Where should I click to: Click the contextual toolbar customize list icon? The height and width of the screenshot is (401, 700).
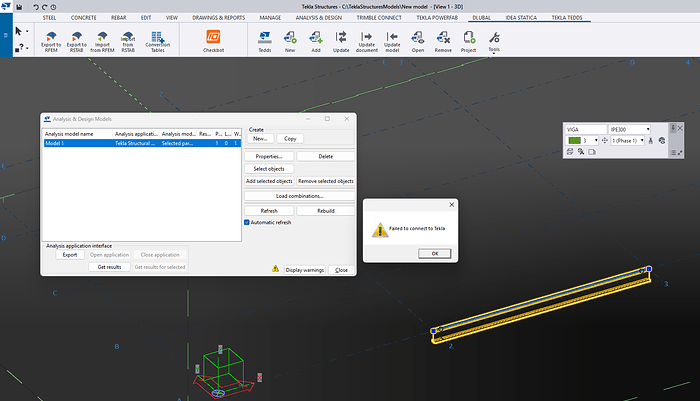point(673,153)
